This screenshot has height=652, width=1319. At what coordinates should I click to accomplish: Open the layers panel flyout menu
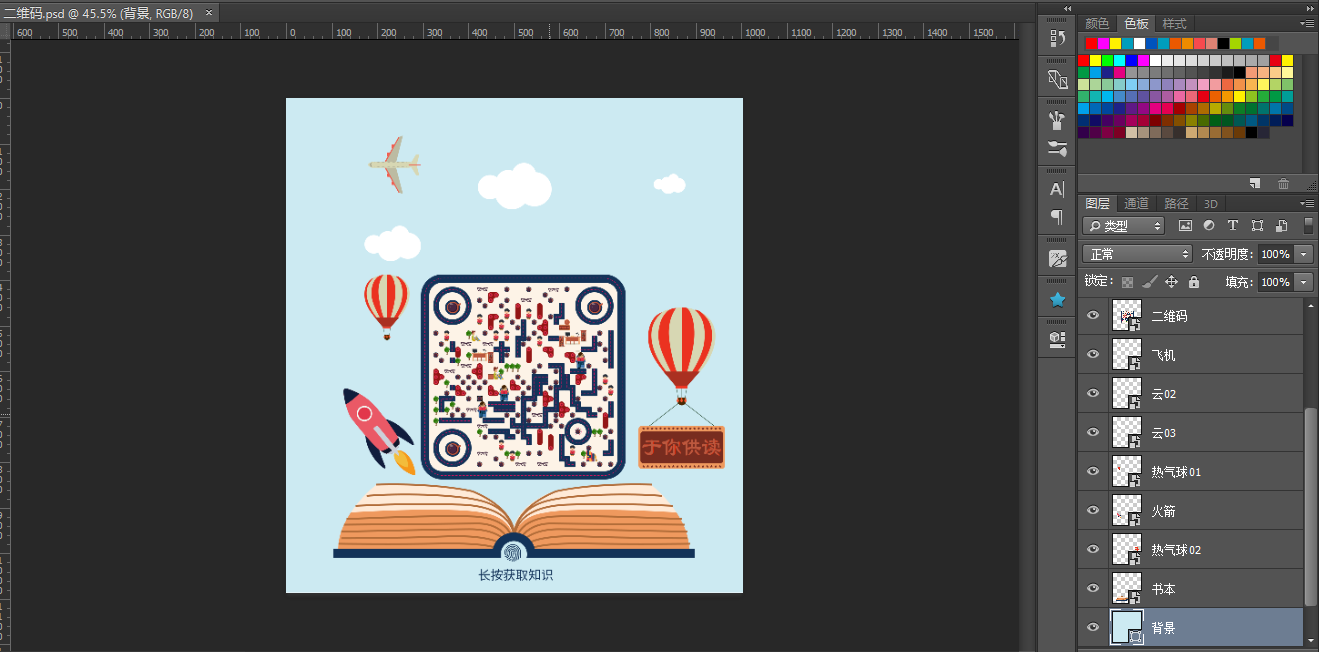[1307, 203]
